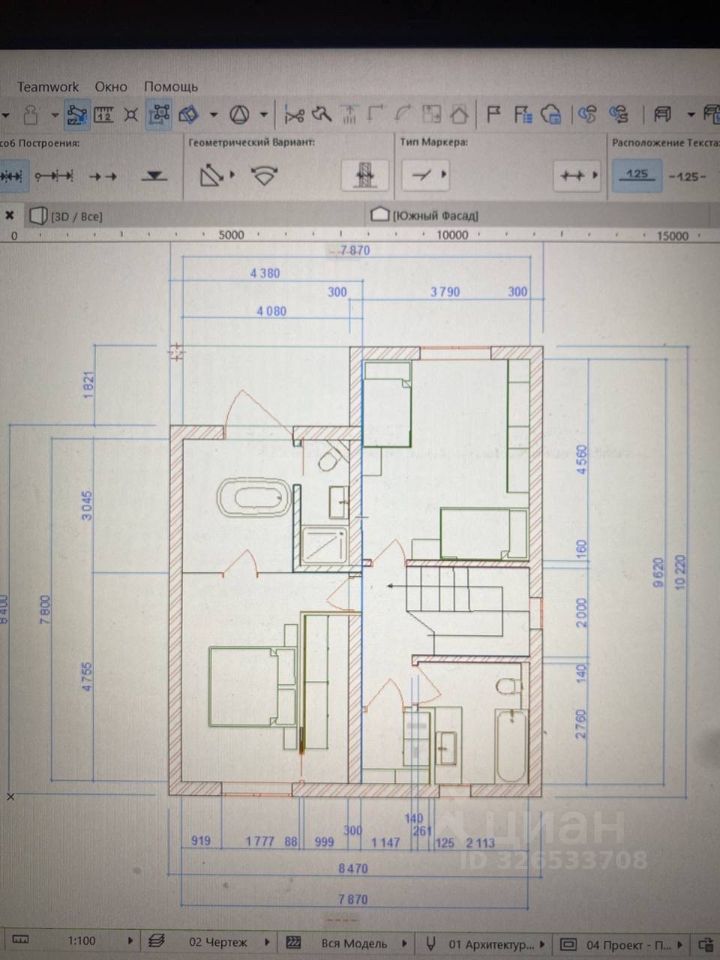Select the arc dimension geometry variant
Image resolution: width=720 pixels, height=960 pixels.
point(264,176)
